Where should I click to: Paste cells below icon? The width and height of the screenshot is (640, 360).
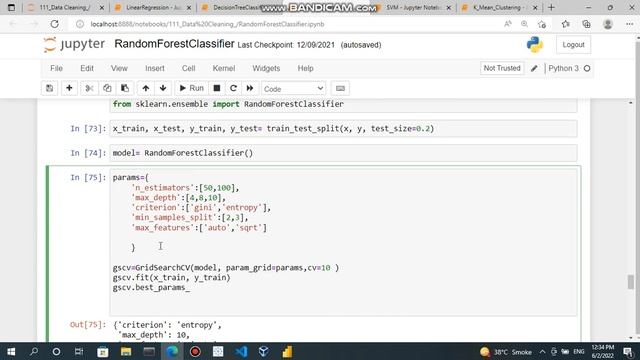pos(124,89)
